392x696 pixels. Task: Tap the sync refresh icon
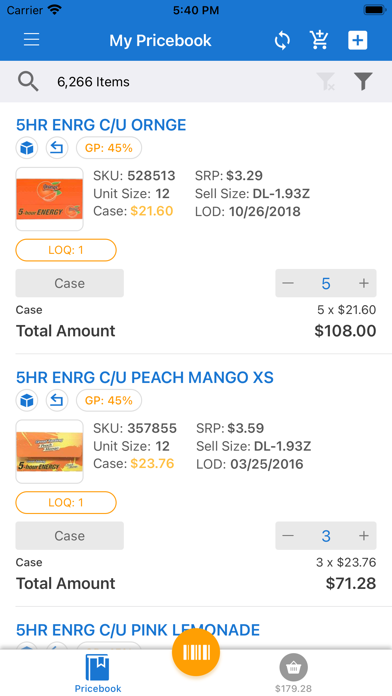282,40
